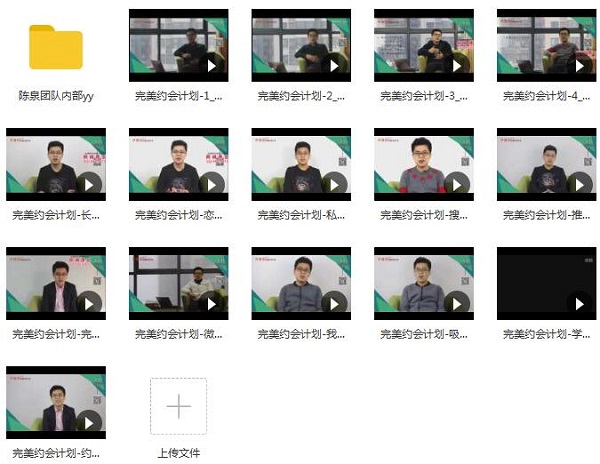Screen dimensions: 600x464
Task: Click the 陈泉团队内部yy folder name text
Action: pyautogui.click(x=56, y=96)
